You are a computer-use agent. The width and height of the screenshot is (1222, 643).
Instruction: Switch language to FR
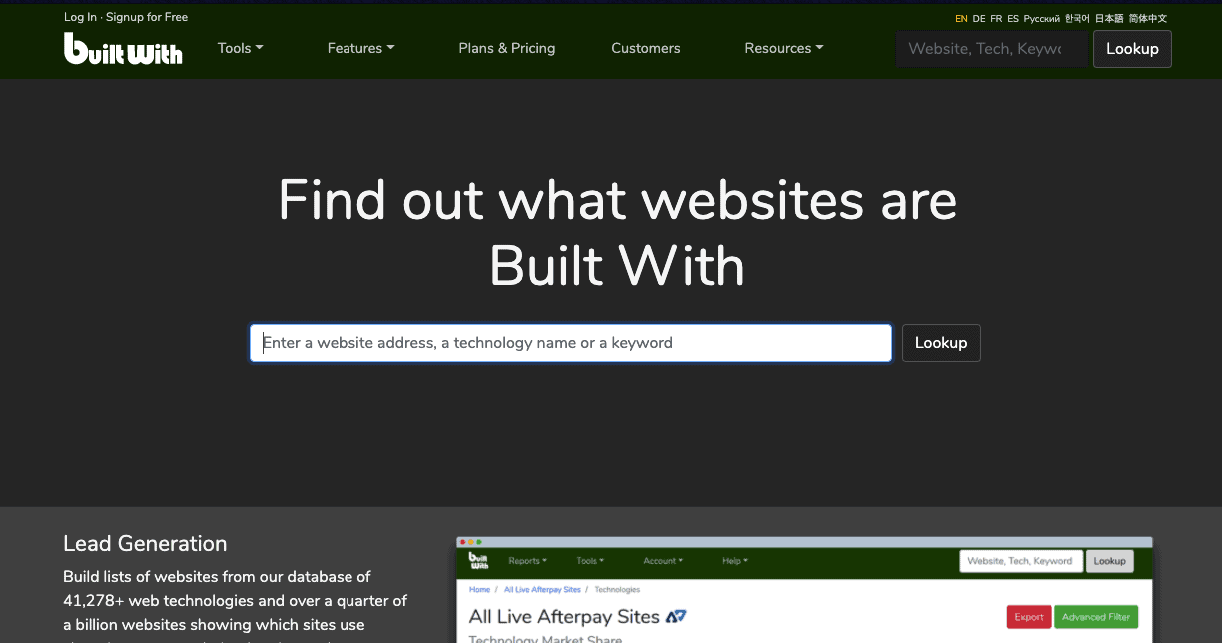tap(996, 18)
